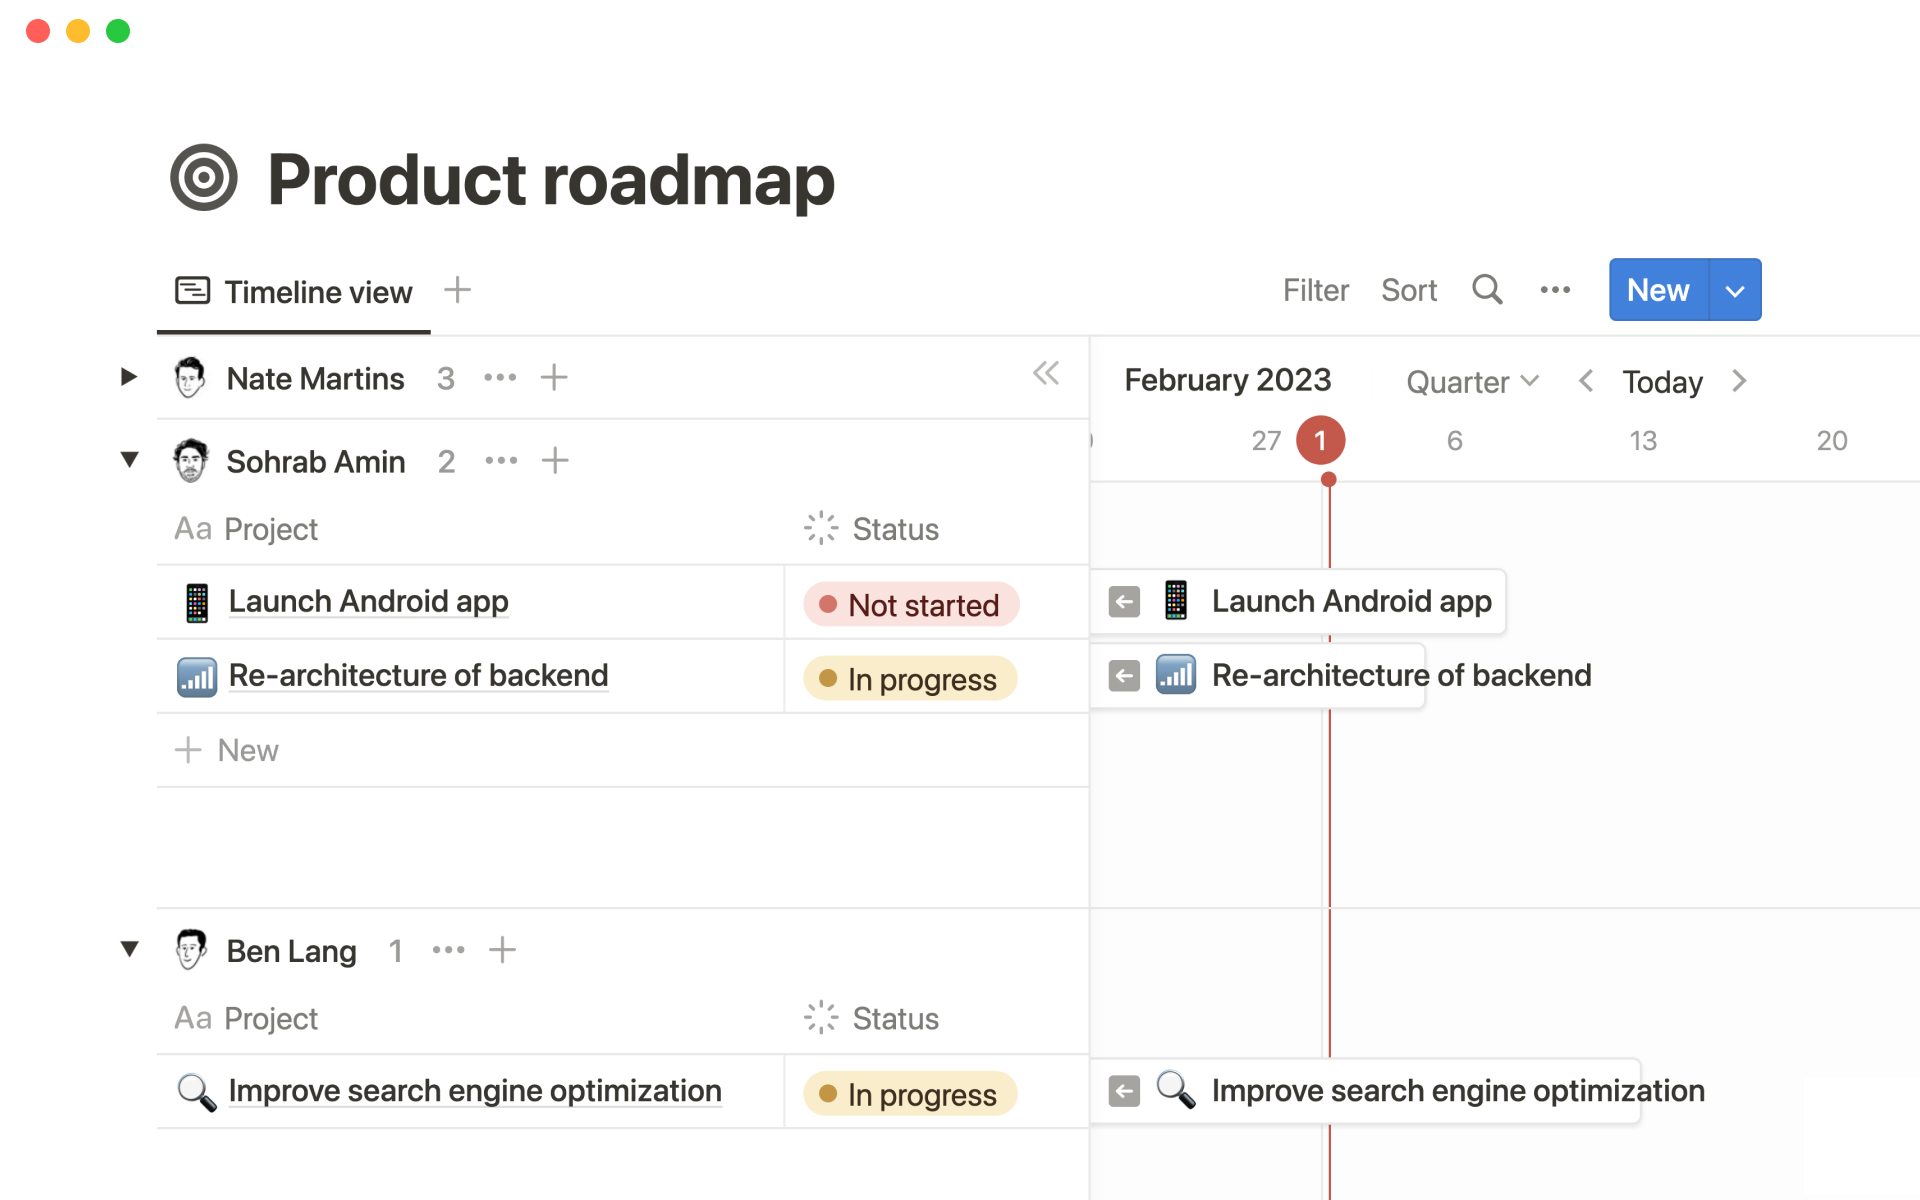Open the search magnifier icon in toolbar
Screen dimensions: 1920x1200
(1487, 290)
